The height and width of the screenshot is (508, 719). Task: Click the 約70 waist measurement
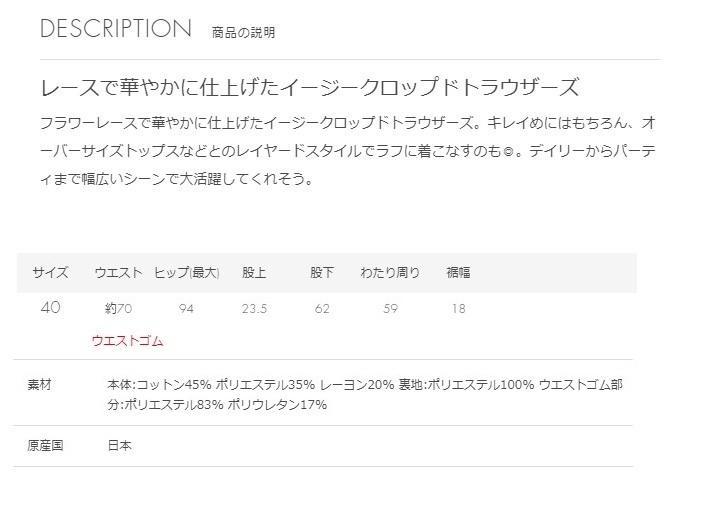click(x=118, y=309)
